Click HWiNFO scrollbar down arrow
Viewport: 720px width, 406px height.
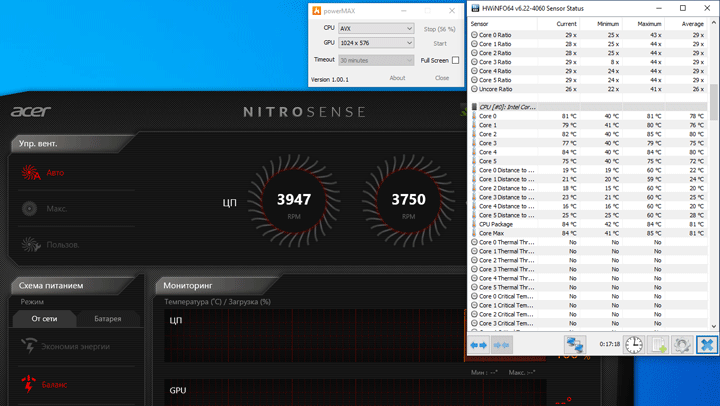coord(714,326)
